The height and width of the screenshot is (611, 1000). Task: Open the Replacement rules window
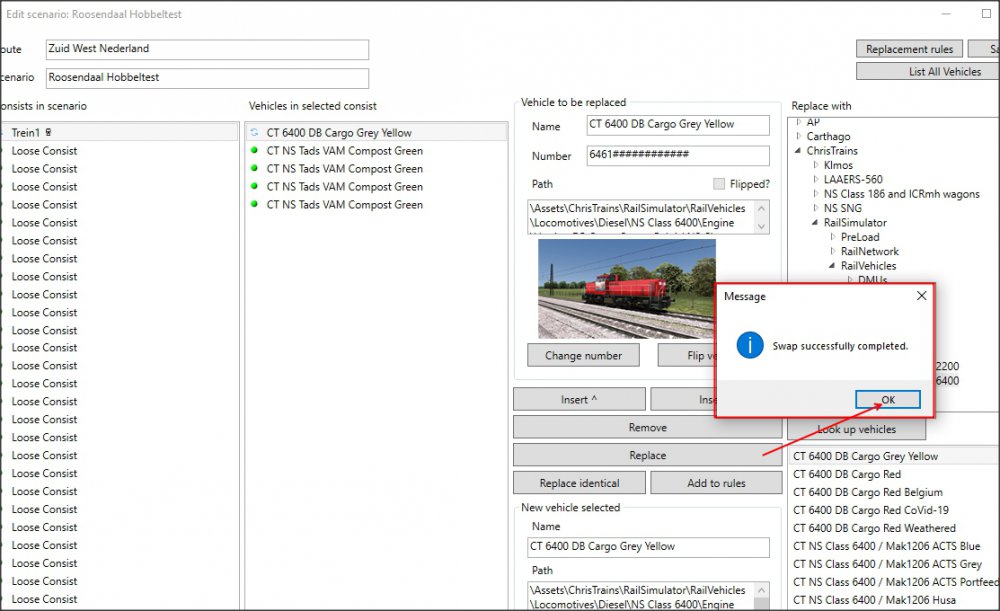pos(909,49)
